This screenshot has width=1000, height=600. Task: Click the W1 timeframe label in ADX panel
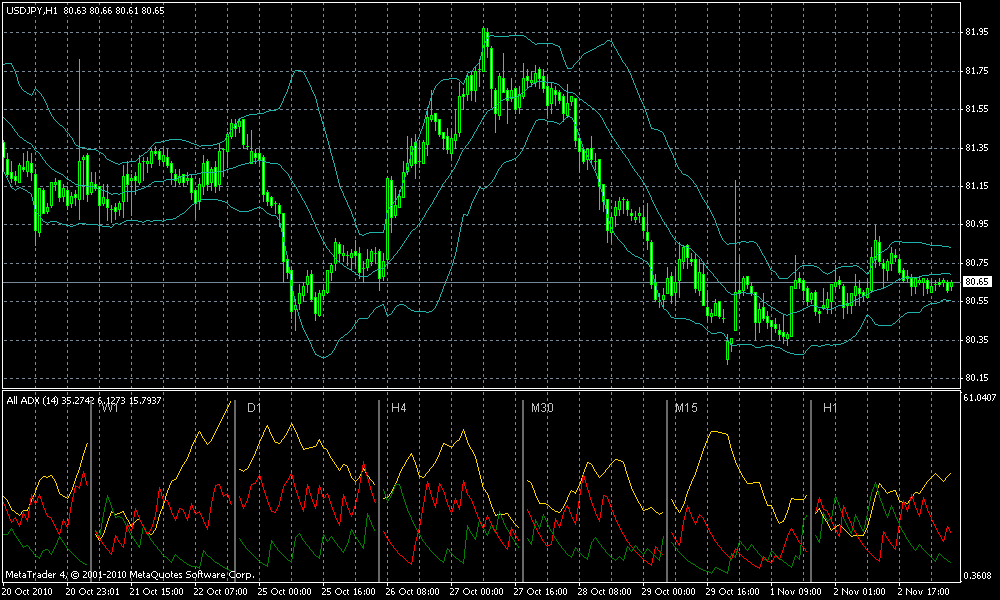click(x=110, y=408)
